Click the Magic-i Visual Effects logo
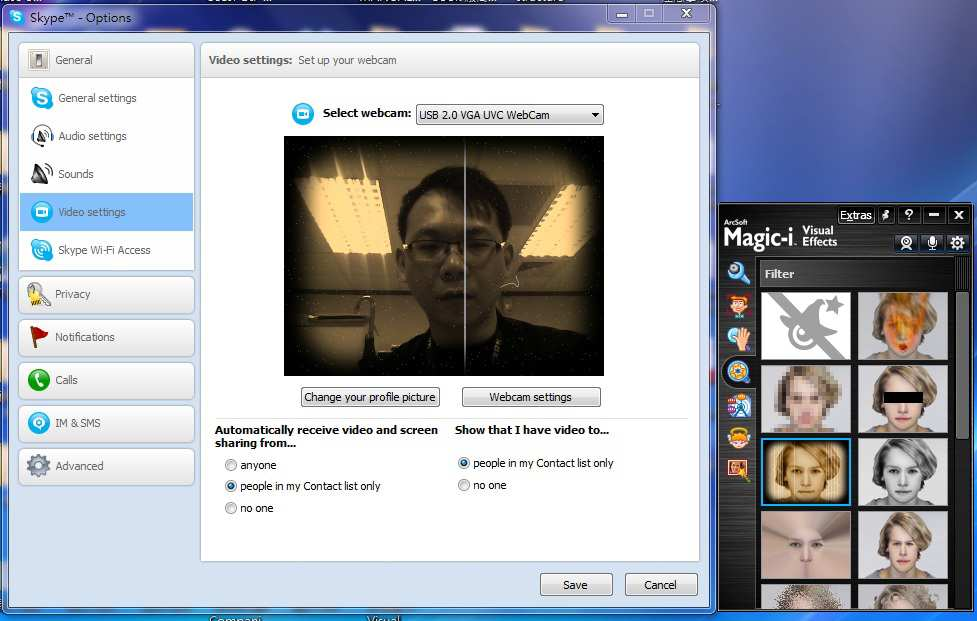 (780, 235)
